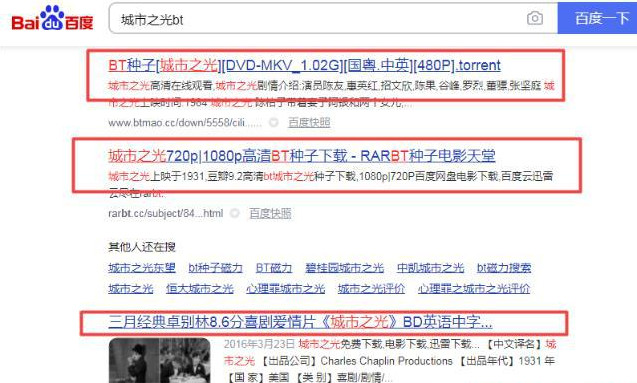
Task: Open the BT种子 城市之光 DVD-MKV torrent result
Action: pyautogui.click(x=304, y=65)
